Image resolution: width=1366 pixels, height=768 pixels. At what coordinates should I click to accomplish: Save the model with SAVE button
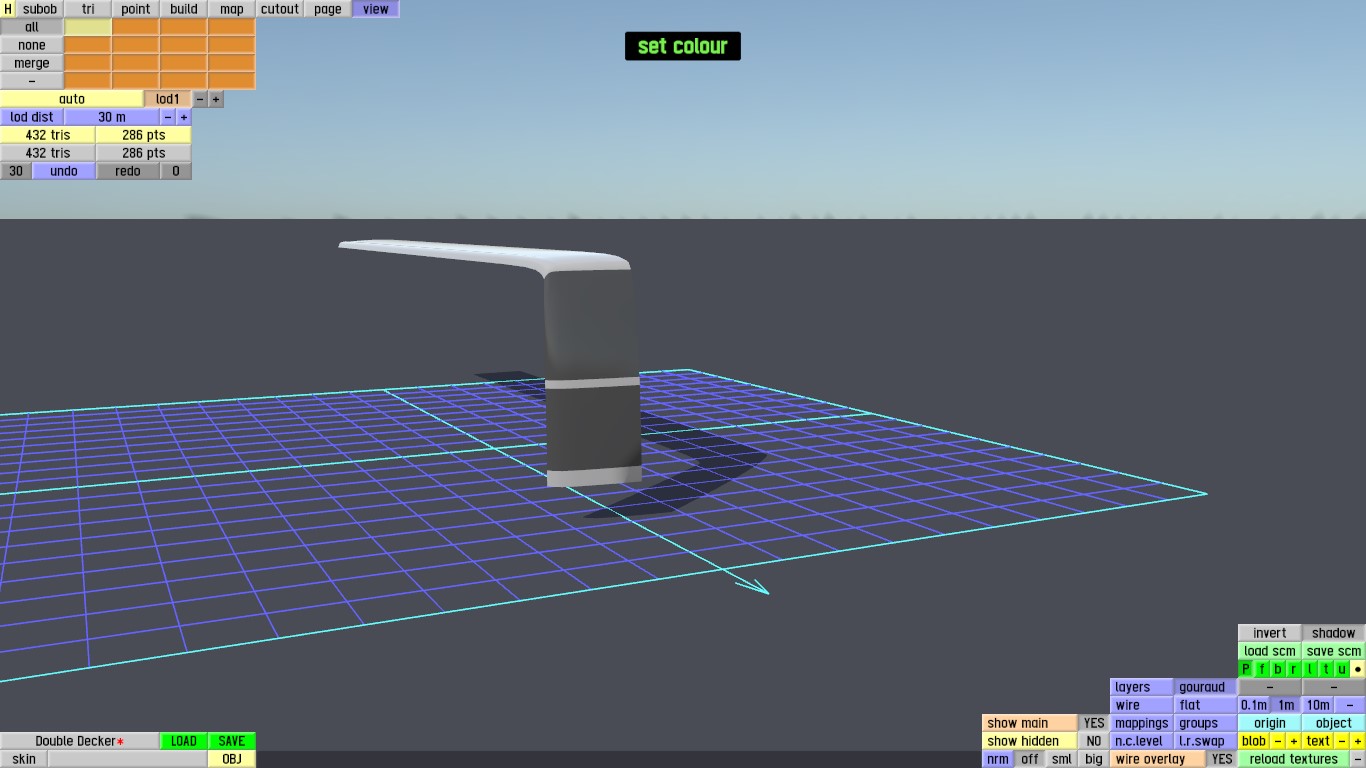(x=232, y=741)
